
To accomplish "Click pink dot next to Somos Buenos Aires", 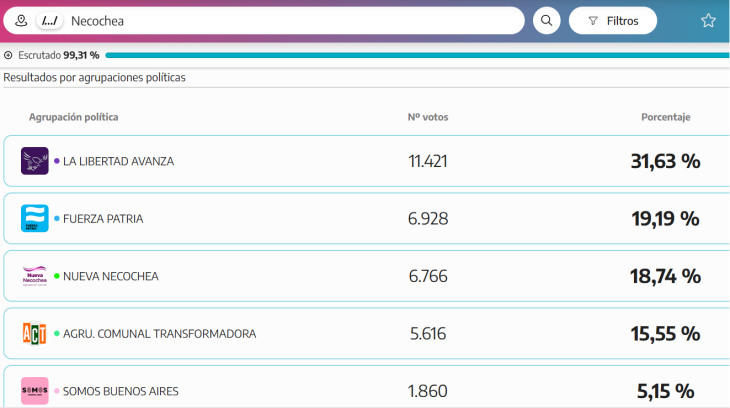I will (57, 391).
